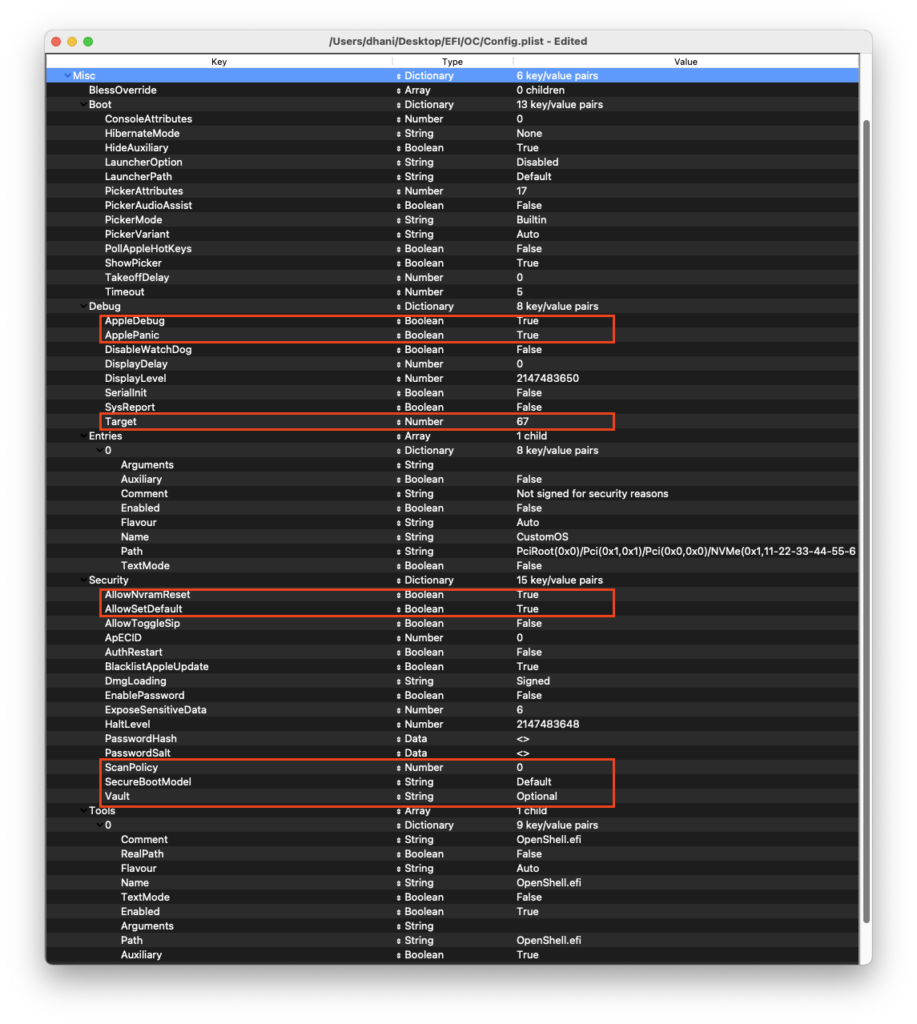Select the value 'Not signed for security reasons'
The height and width of the screenshot is (1024, 917).
(592, 493)
